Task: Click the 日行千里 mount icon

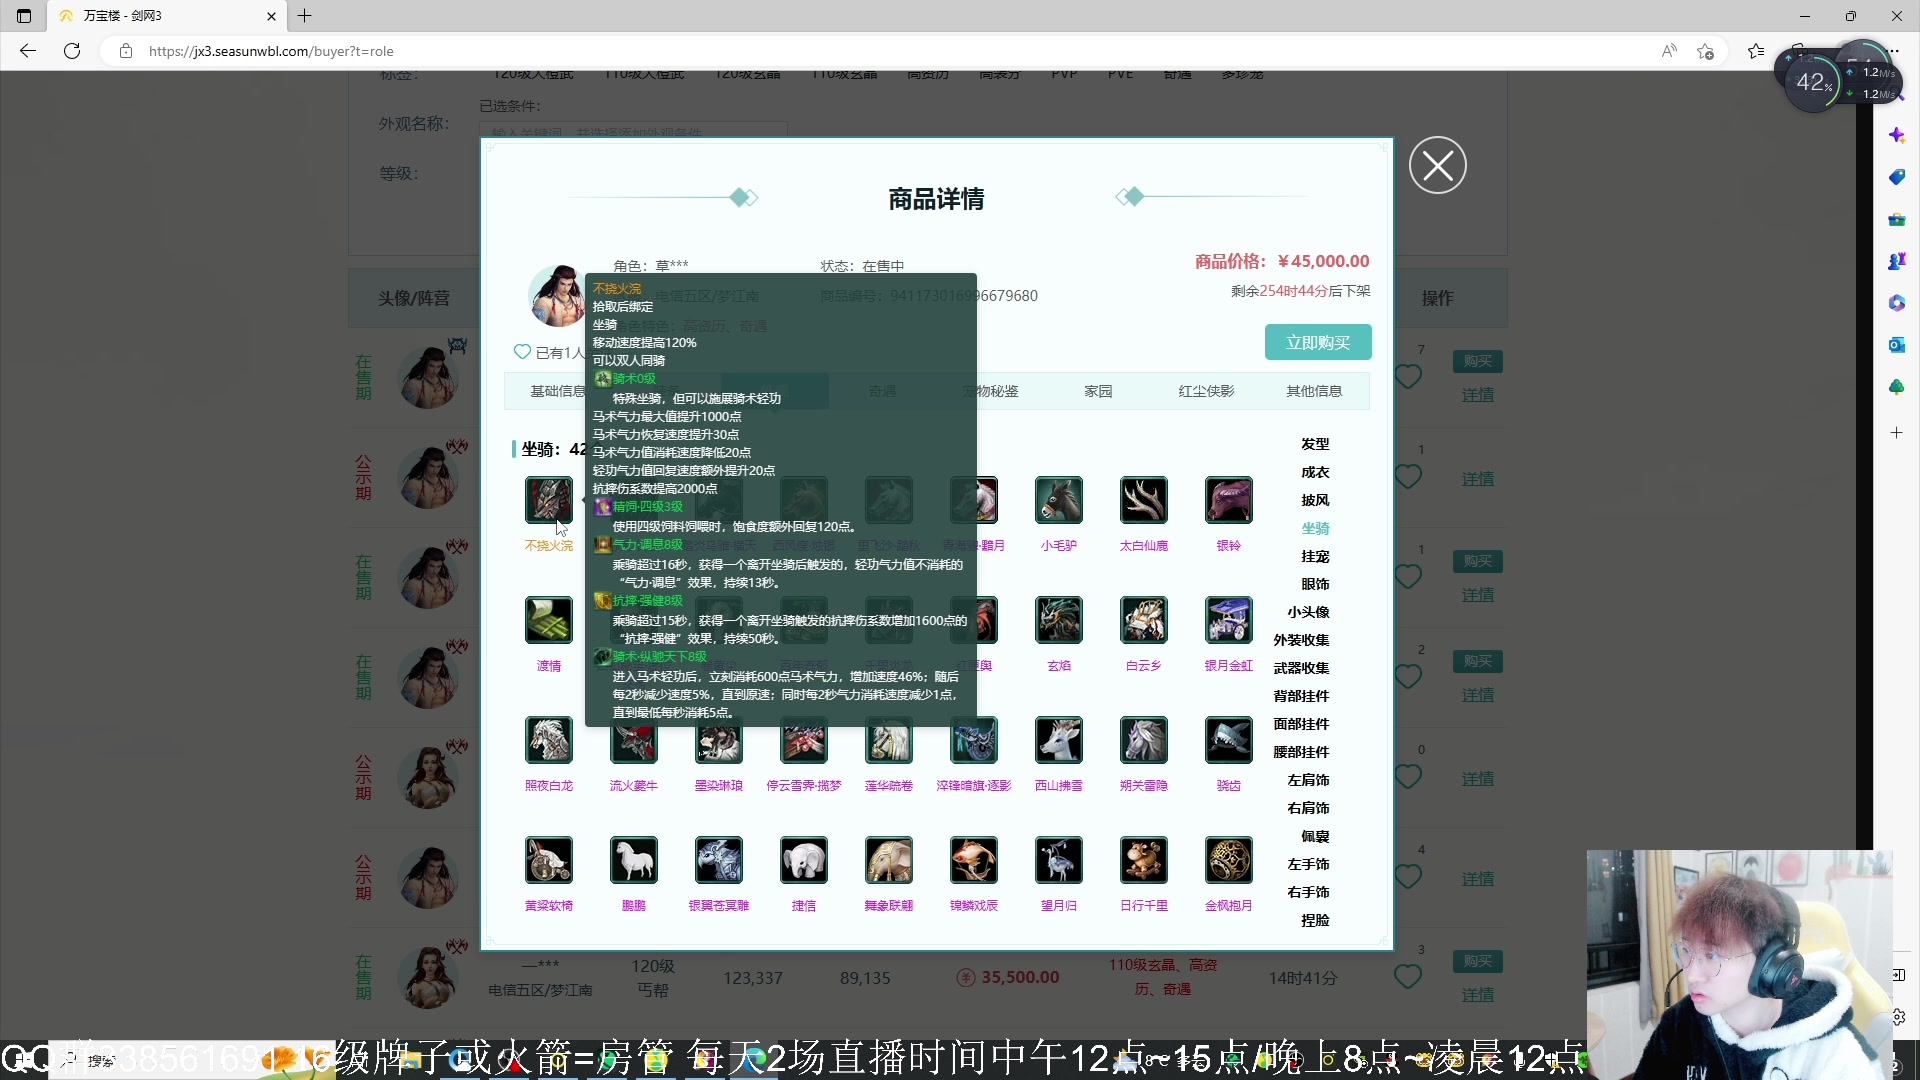Action: tap(1144, 860)
